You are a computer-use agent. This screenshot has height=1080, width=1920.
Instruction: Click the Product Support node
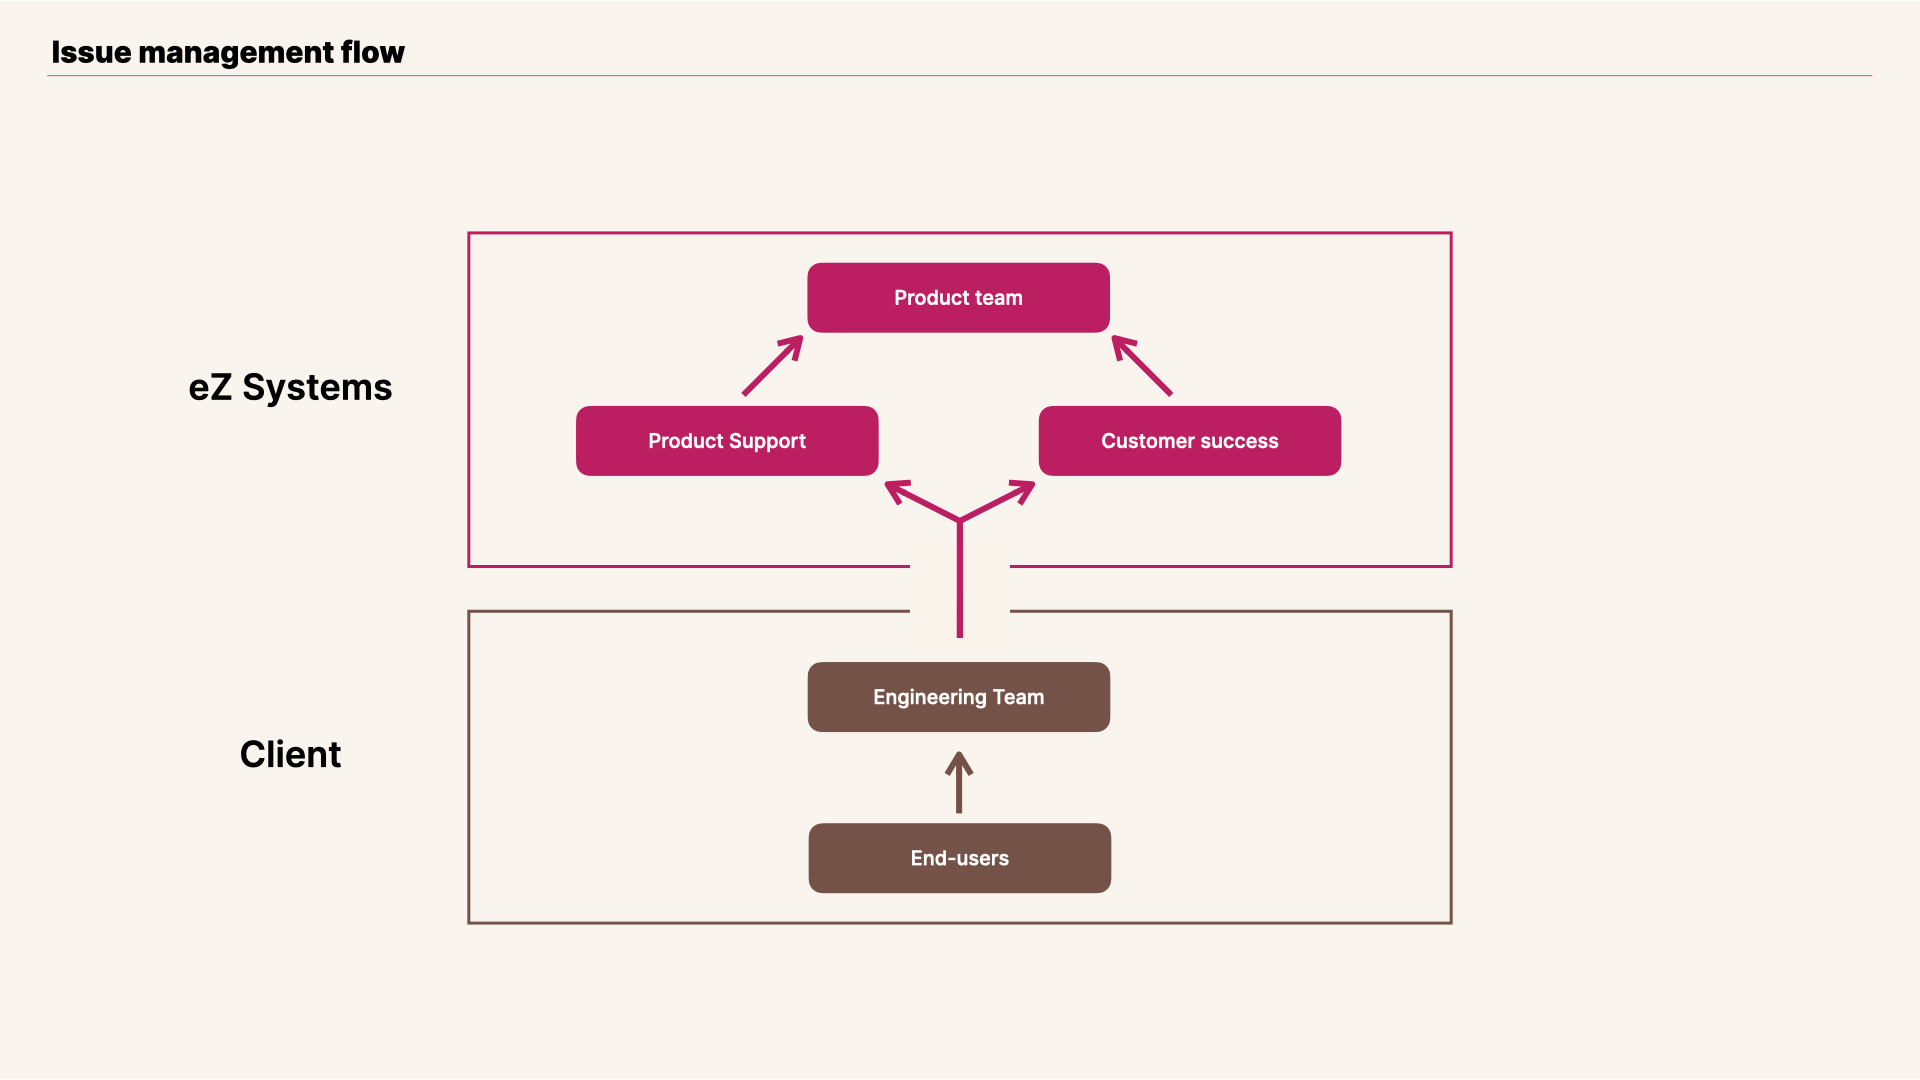[x=727, y=439]
